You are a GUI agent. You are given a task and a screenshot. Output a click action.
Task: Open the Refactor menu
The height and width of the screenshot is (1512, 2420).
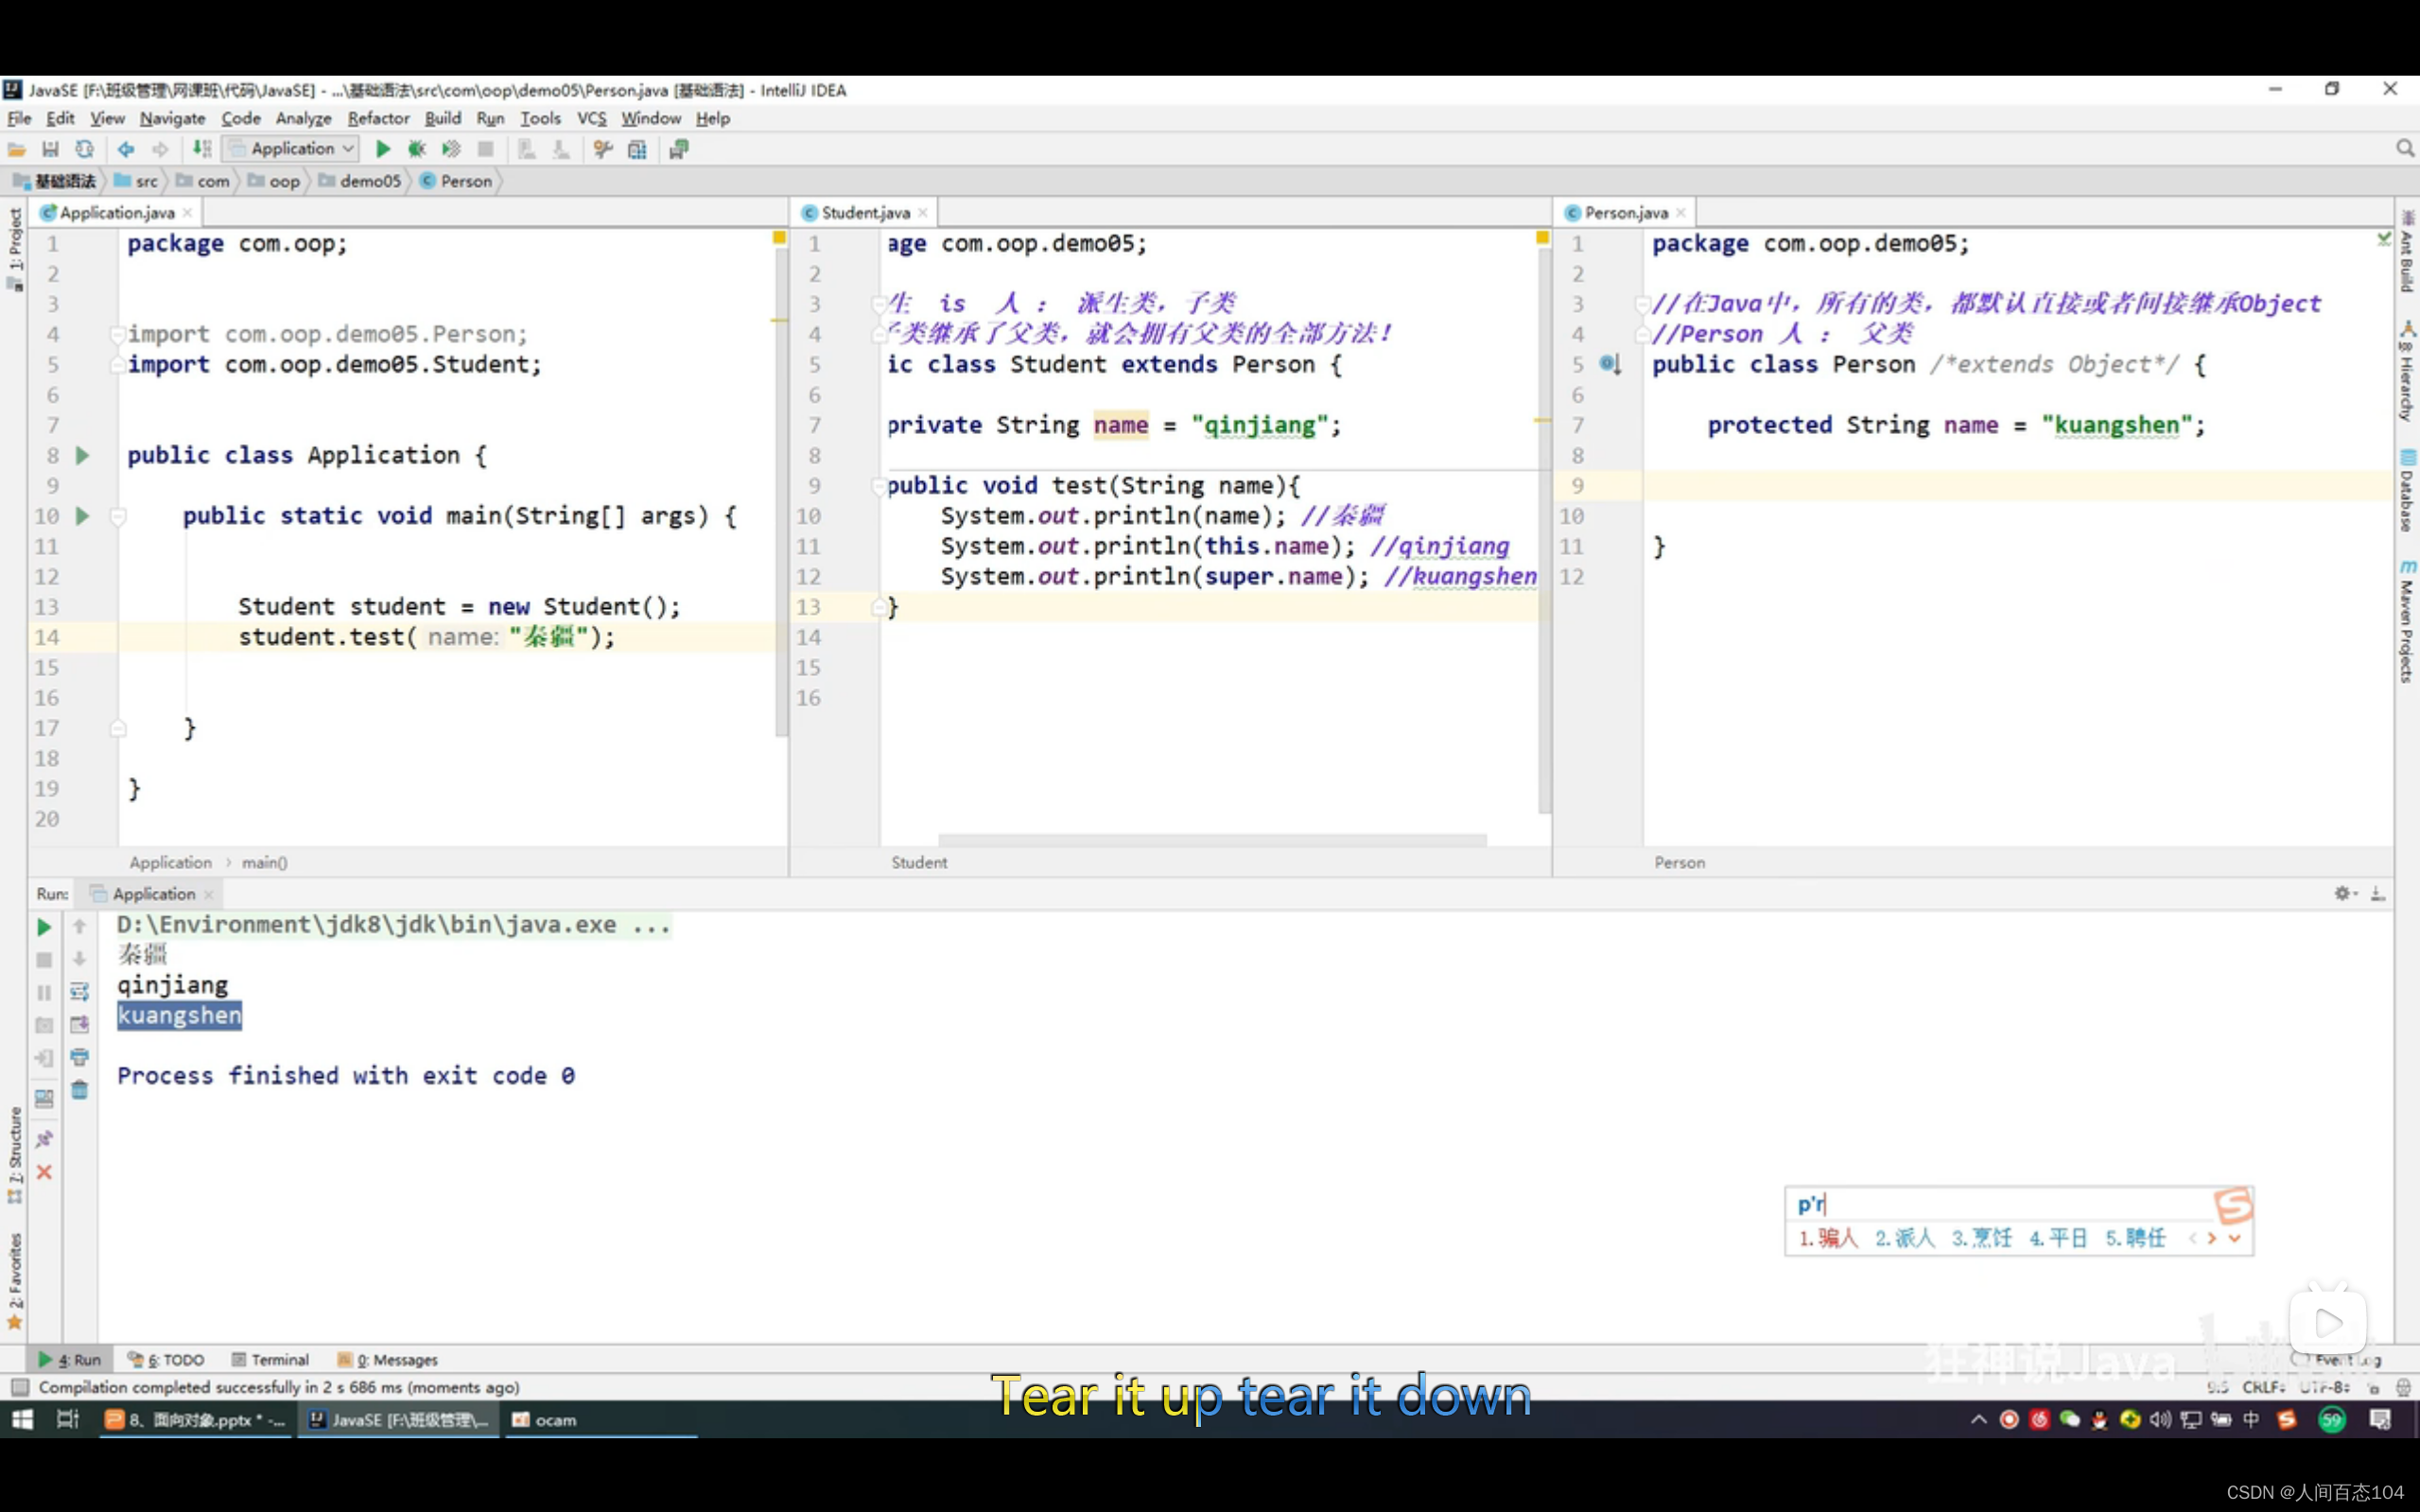[x=378, y=118]
